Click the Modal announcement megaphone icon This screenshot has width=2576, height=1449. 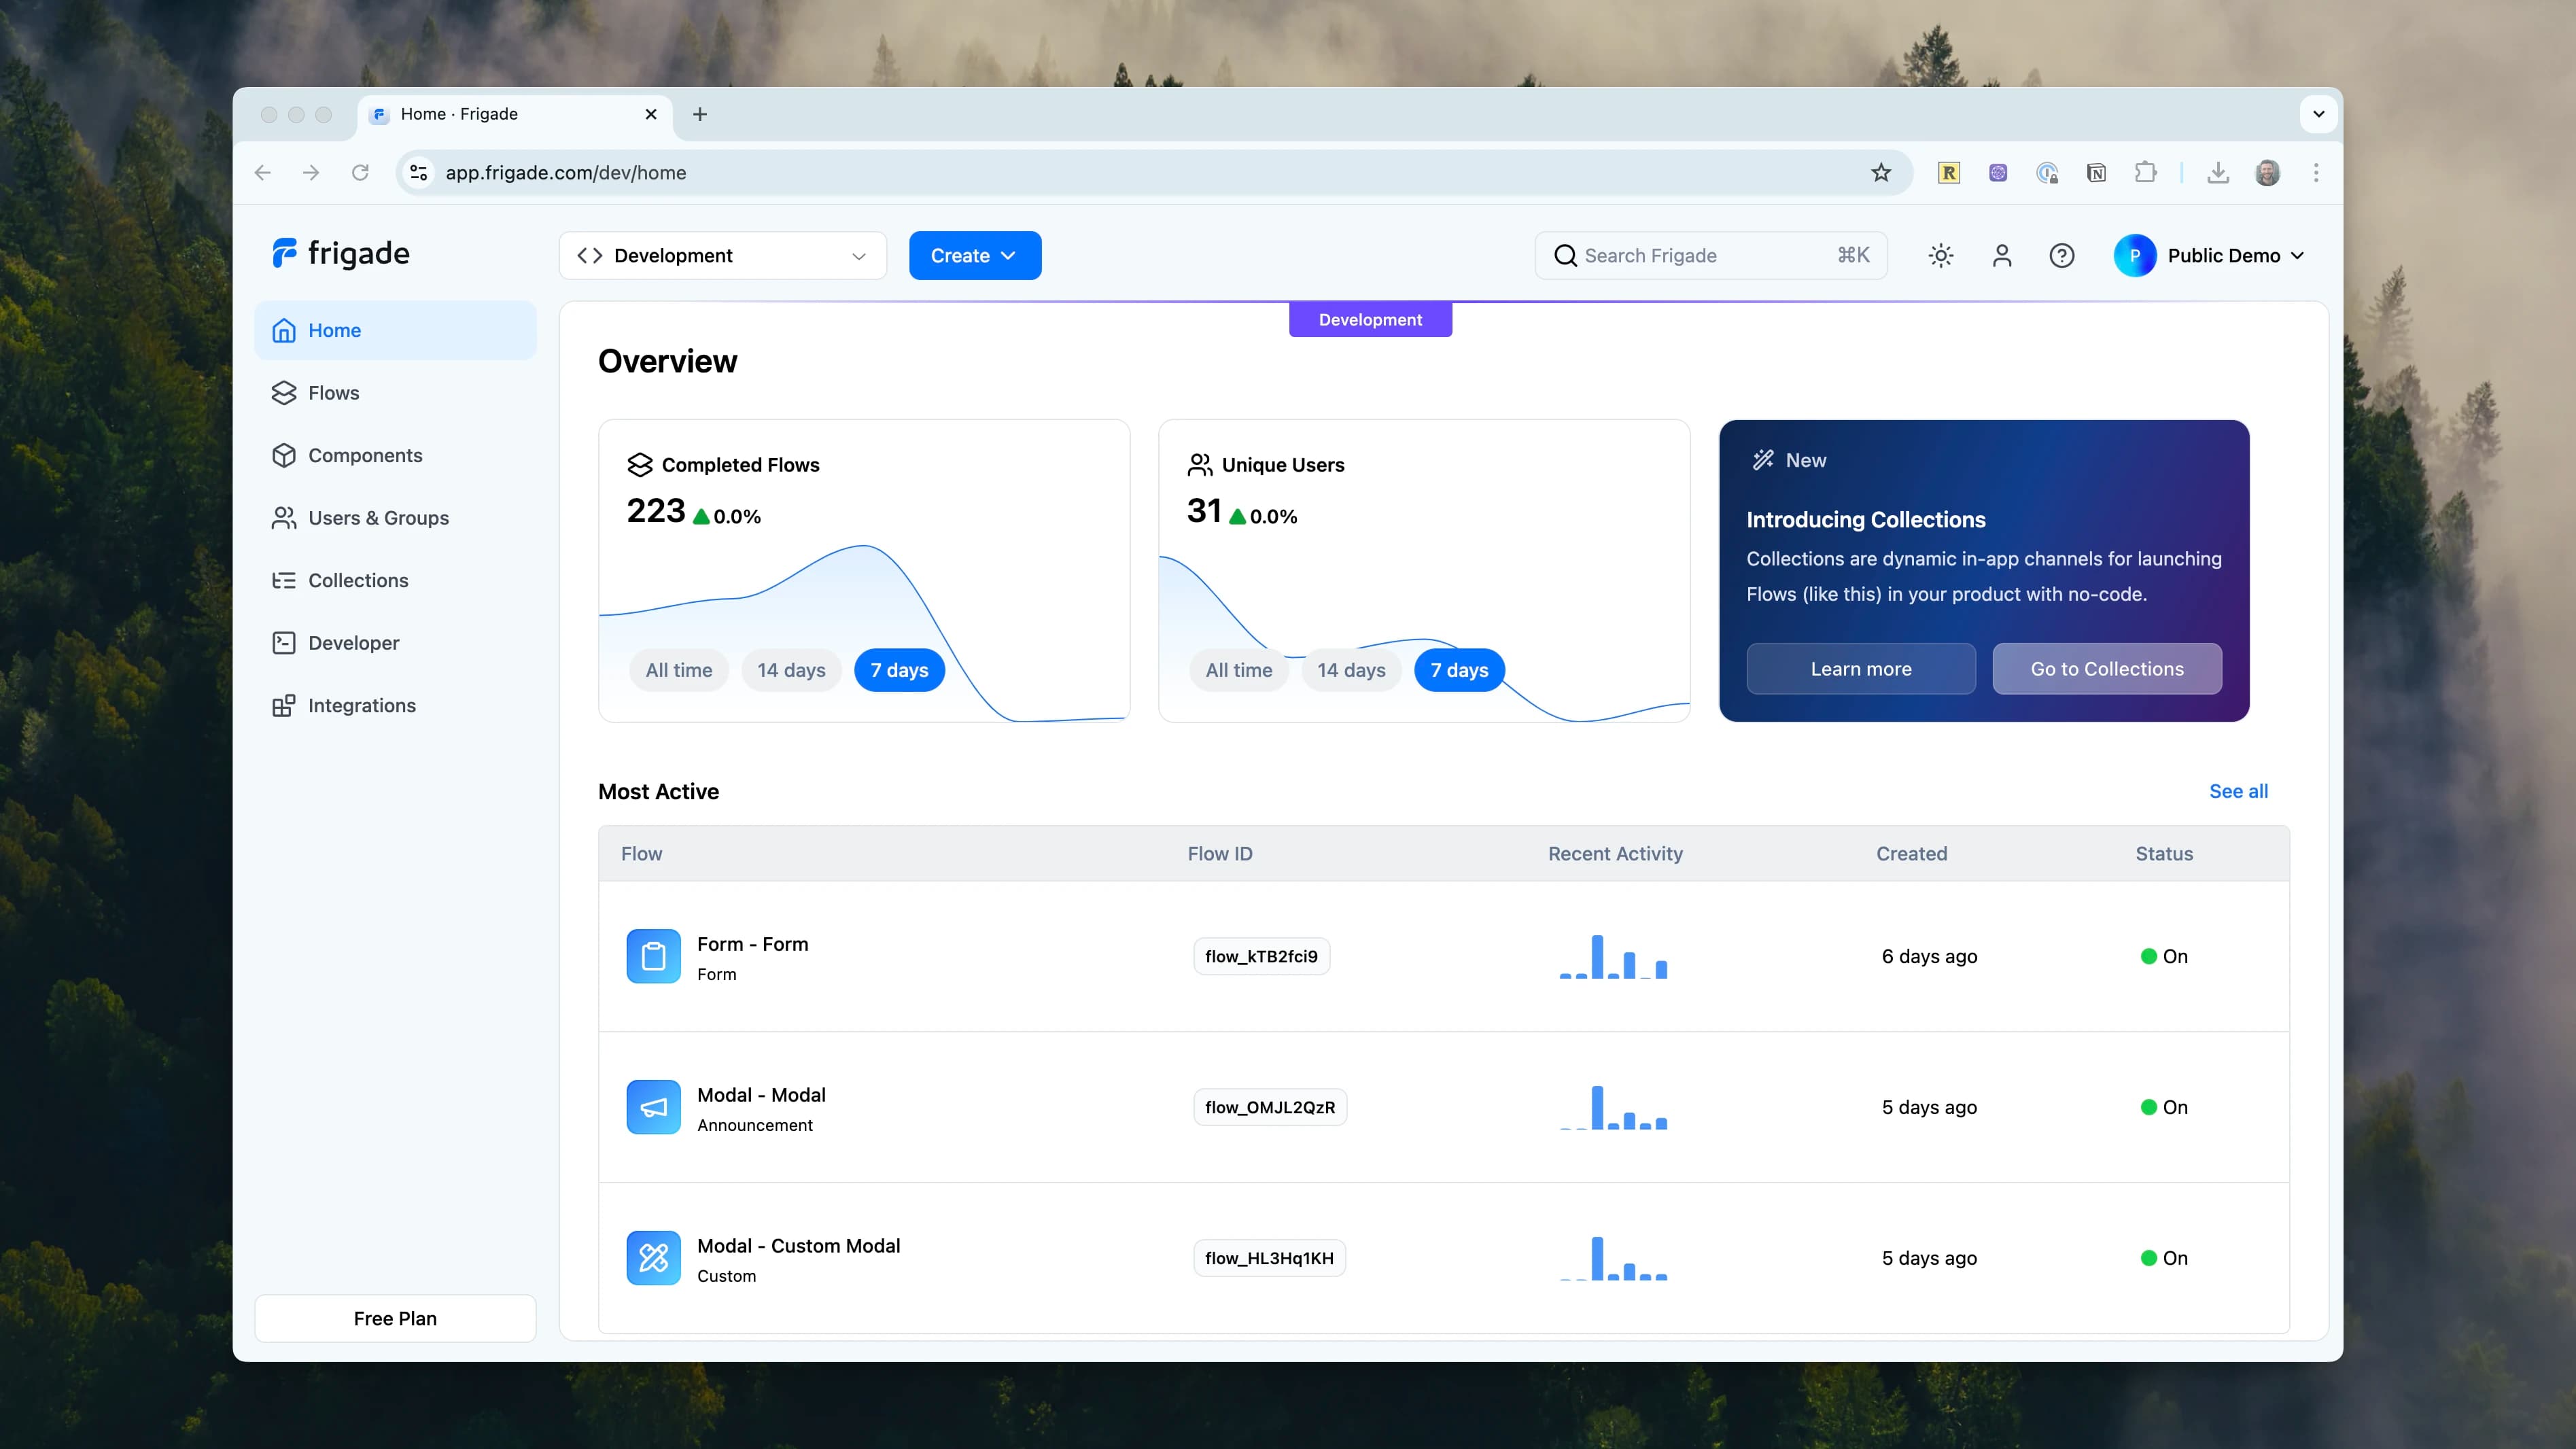tap(653, 1107)
